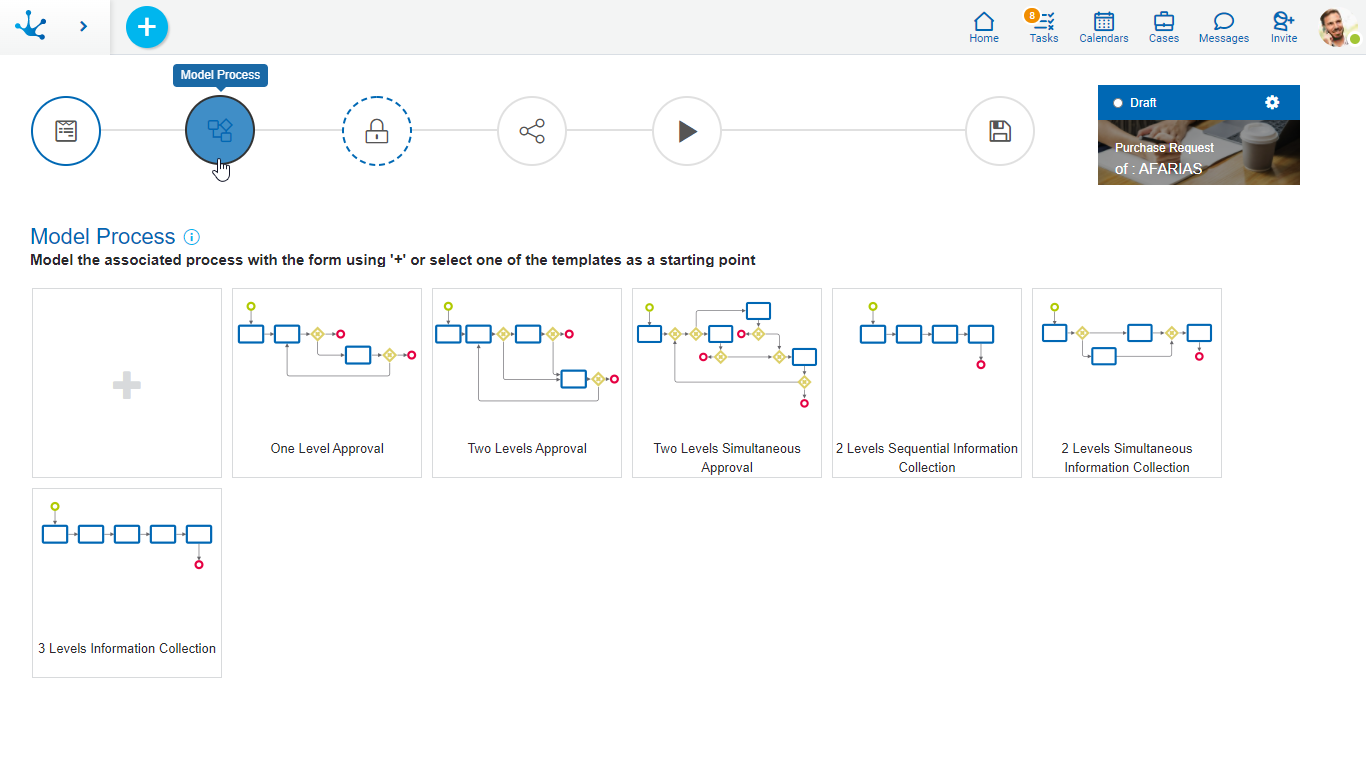Open Tasks with notification badge
The width and height of the screenshot is (1366, 768).
1044,27
